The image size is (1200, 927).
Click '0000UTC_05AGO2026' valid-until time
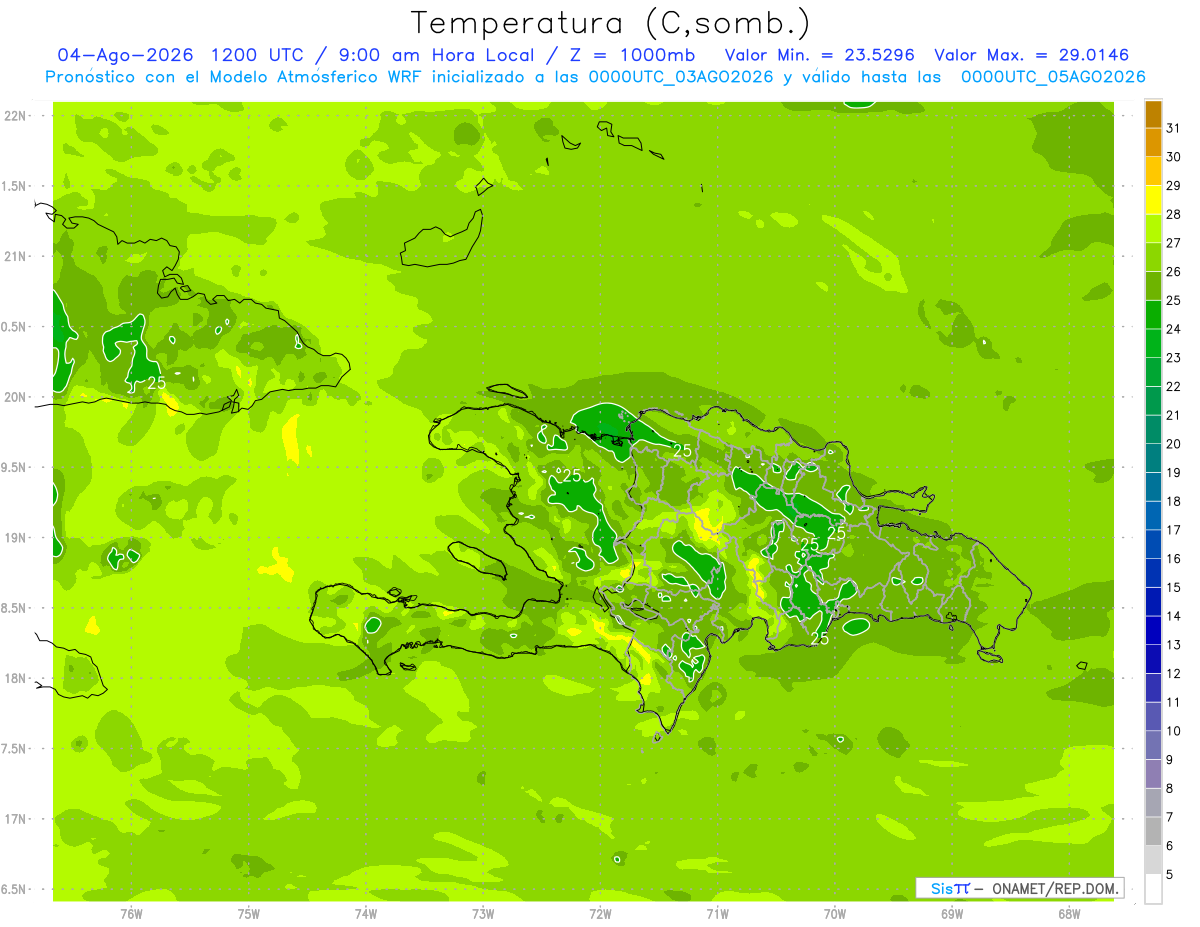click(1053, 77)
